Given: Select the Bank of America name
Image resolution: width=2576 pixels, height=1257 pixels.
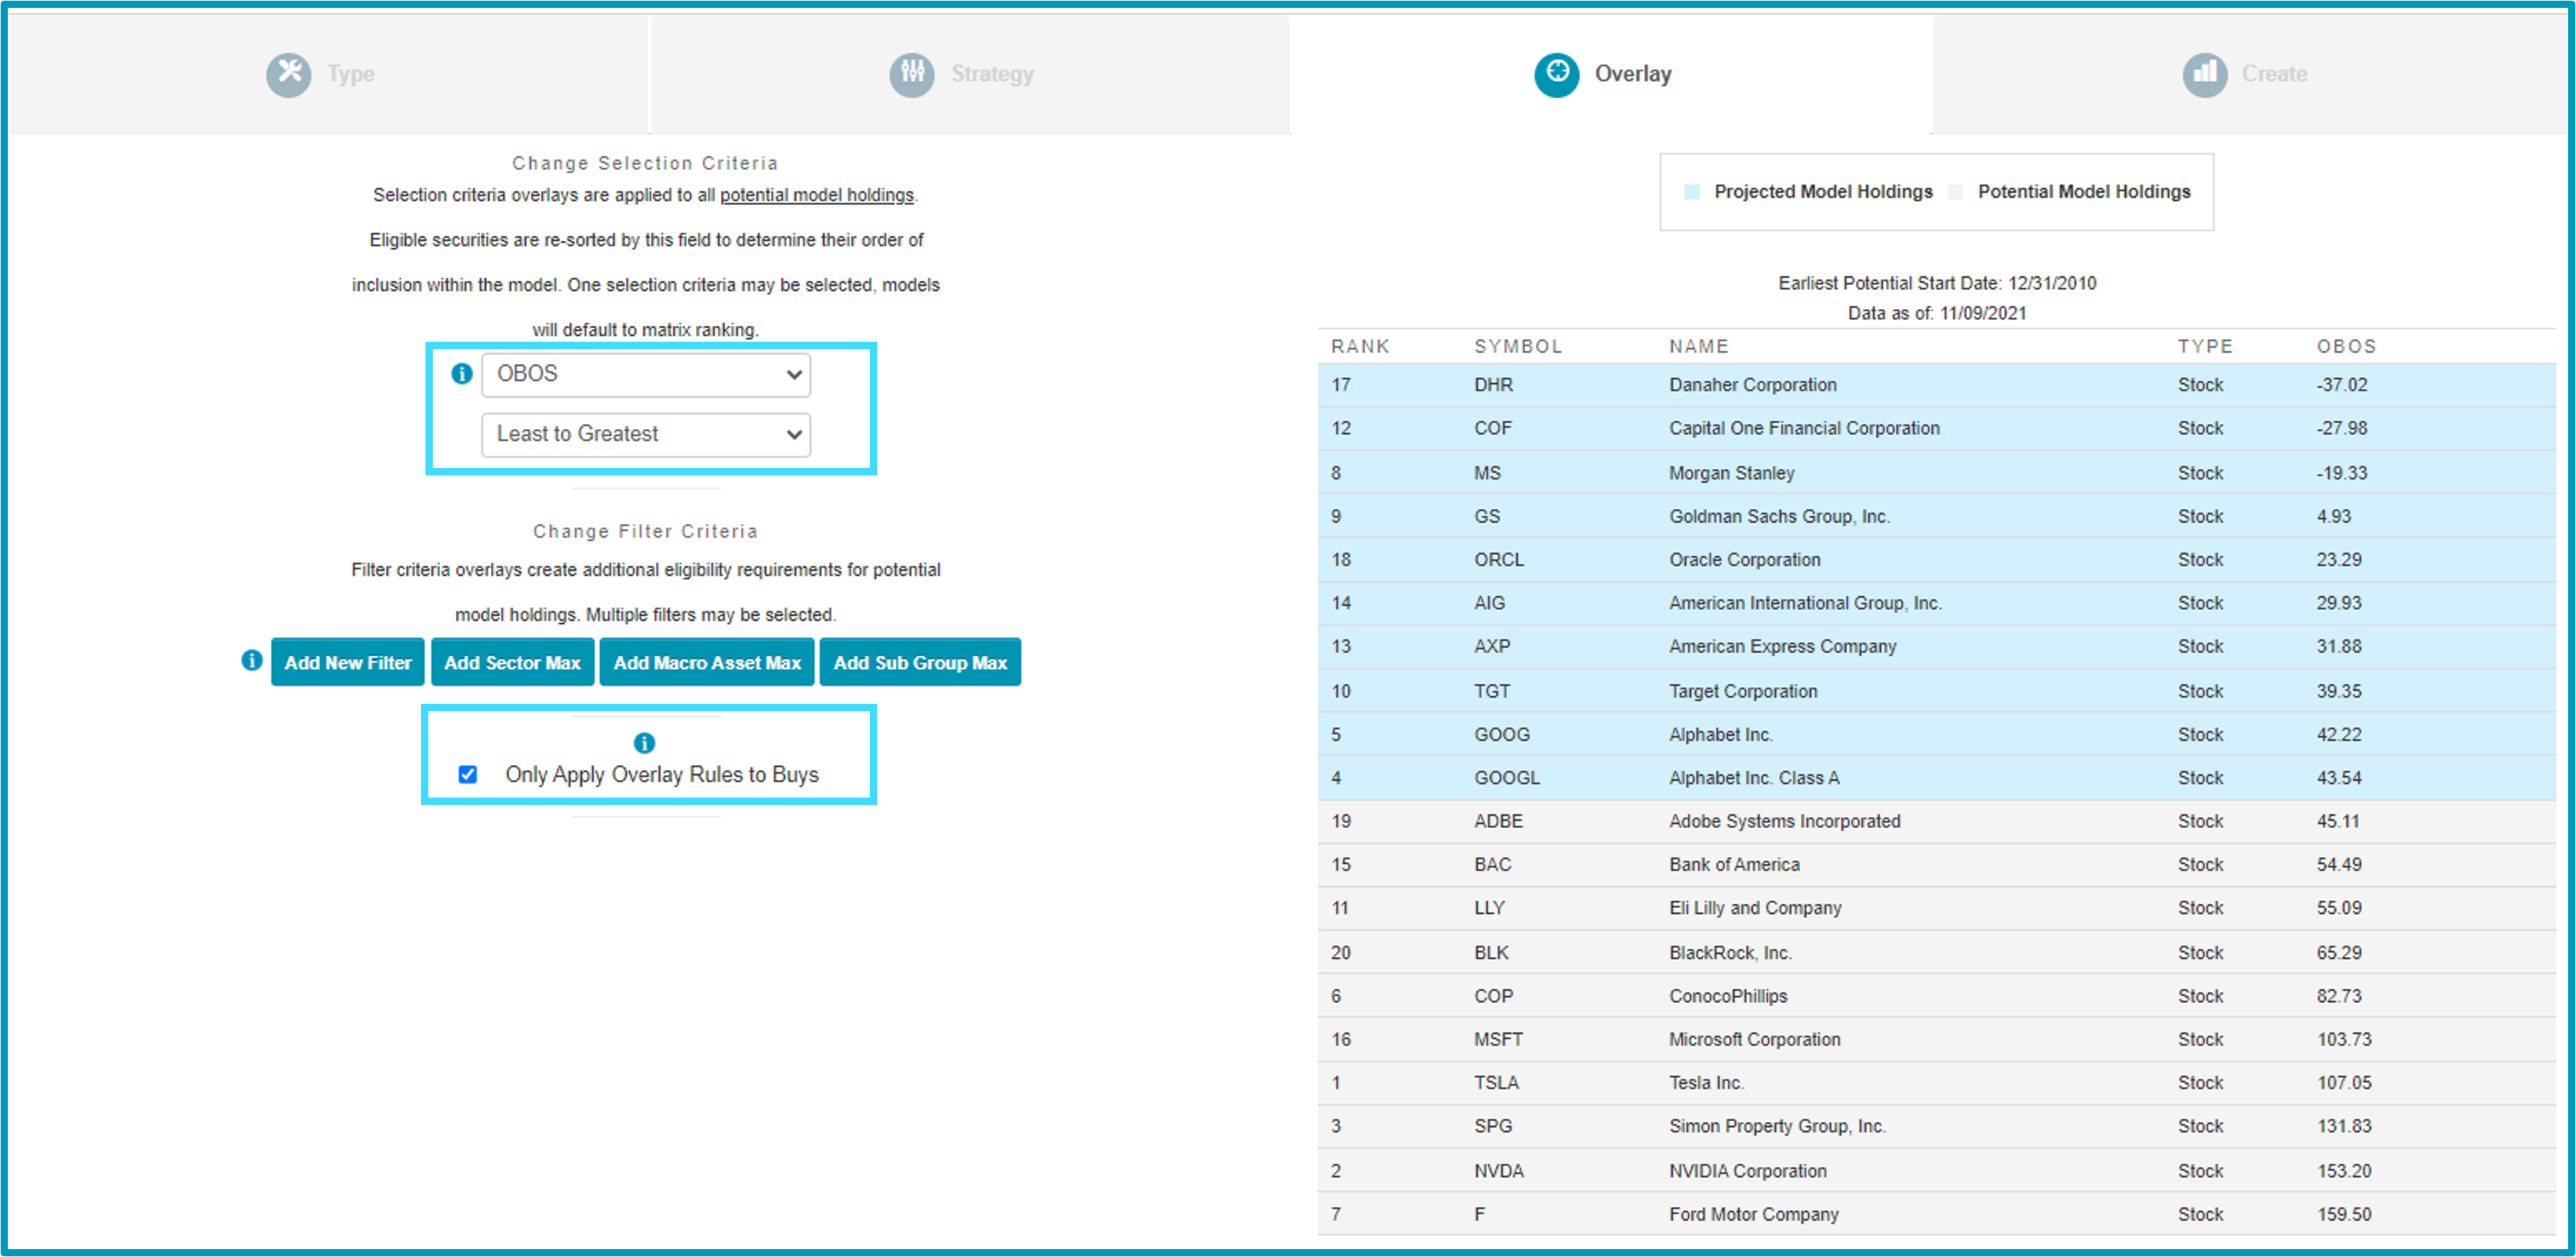Looking at the screenshot, I should (x=1734, y=865).
